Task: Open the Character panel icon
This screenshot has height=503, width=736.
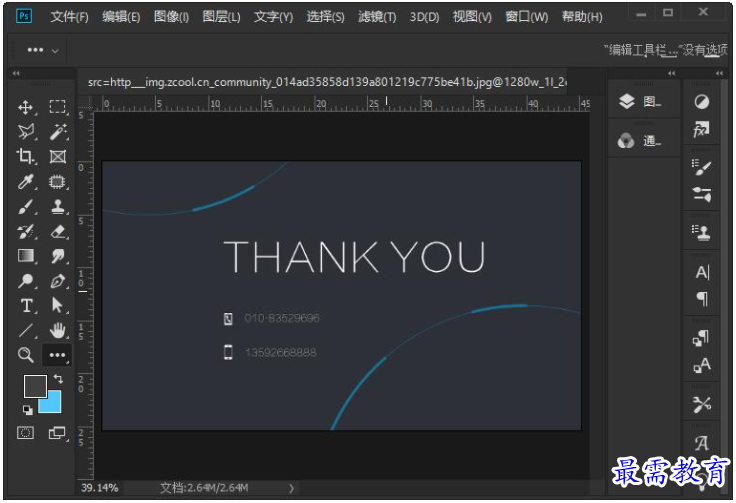Action: click(x=702, y=272)
